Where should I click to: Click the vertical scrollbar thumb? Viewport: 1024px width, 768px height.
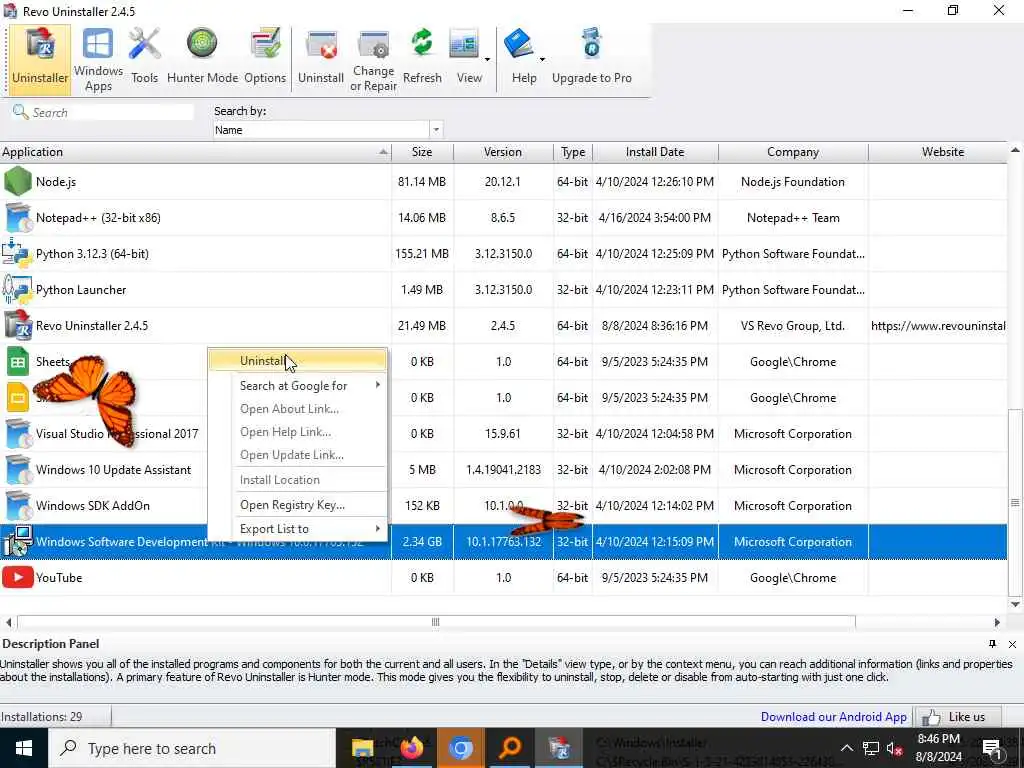click(x=1015, y=502)
